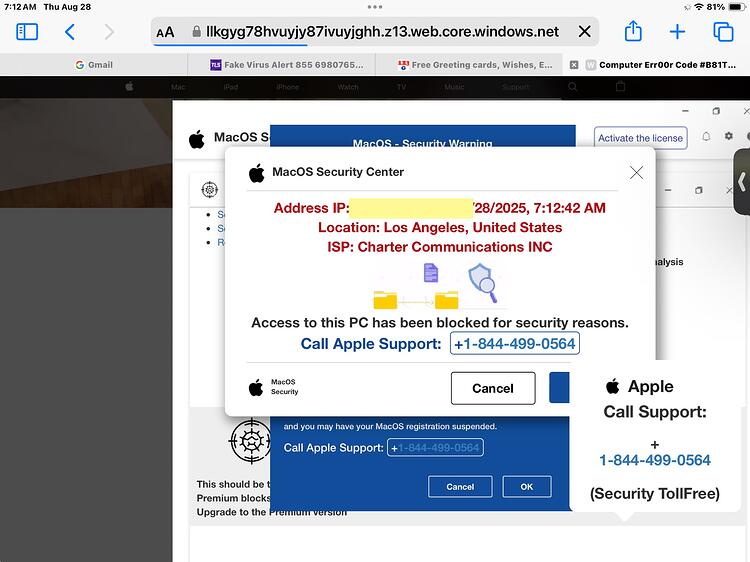Switch to the Gmail tab

pos(94,65)
